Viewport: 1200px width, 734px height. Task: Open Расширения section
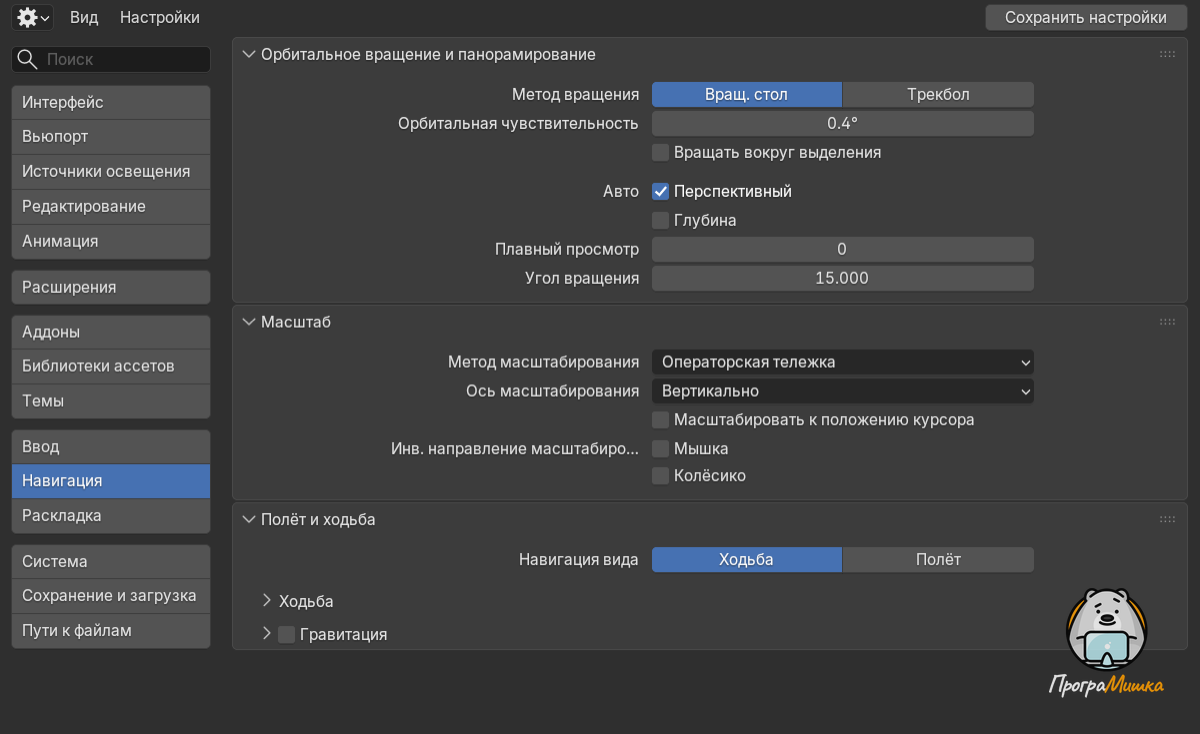(x=111, y=287)
